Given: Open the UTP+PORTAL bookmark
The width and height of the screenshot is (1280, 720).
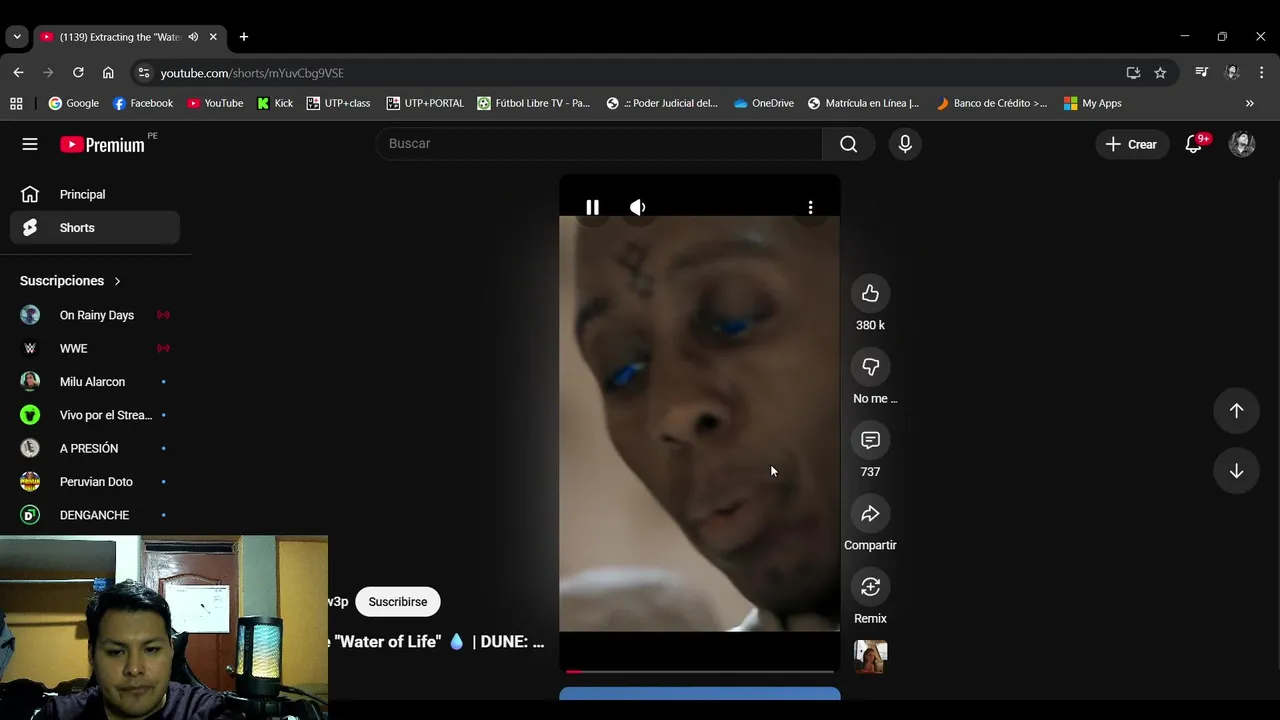Looking at the screenshot, I should [425, 103].
